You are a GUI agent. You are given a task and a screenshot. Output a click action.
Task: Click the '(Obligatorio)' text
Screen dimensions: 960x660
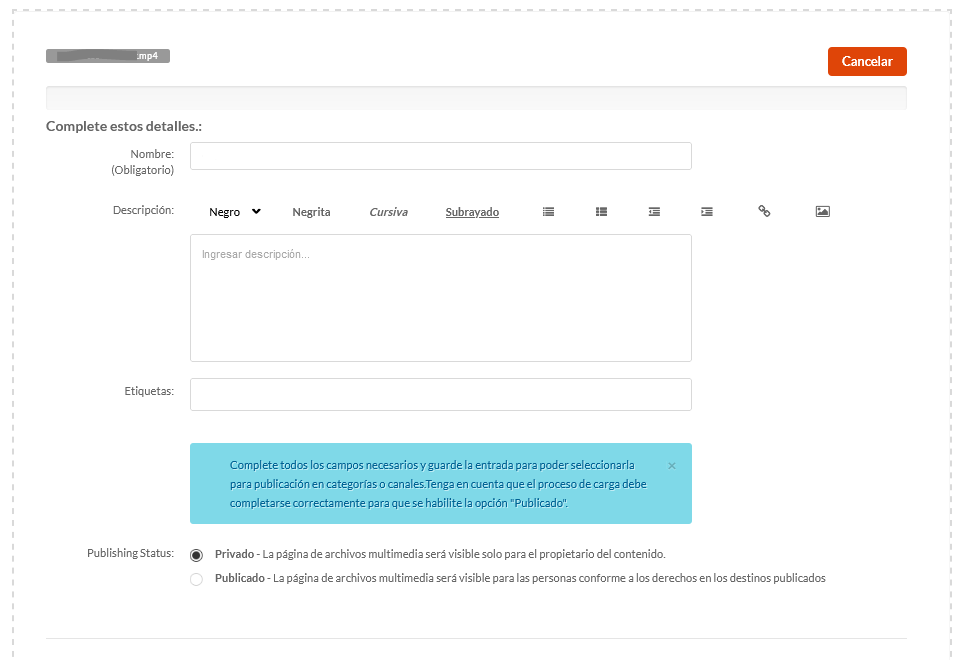pyautogui.click(x=143, y=170)
